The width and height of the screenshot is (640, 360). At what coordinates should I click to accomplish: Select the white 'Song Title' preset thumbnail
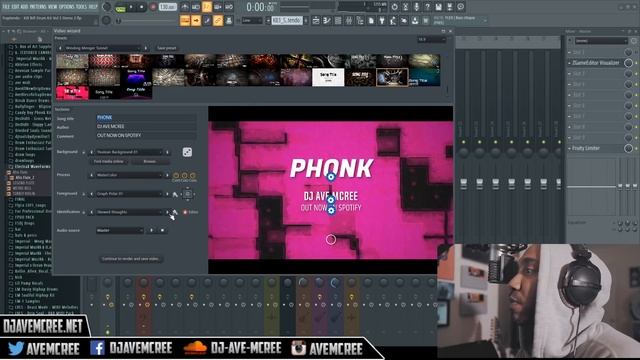pos(328,78)
